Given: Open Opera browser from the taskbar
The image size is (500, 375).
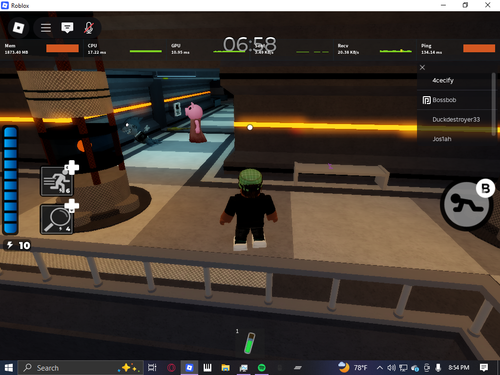Looking at the screenshot, I should click(171, 368).
